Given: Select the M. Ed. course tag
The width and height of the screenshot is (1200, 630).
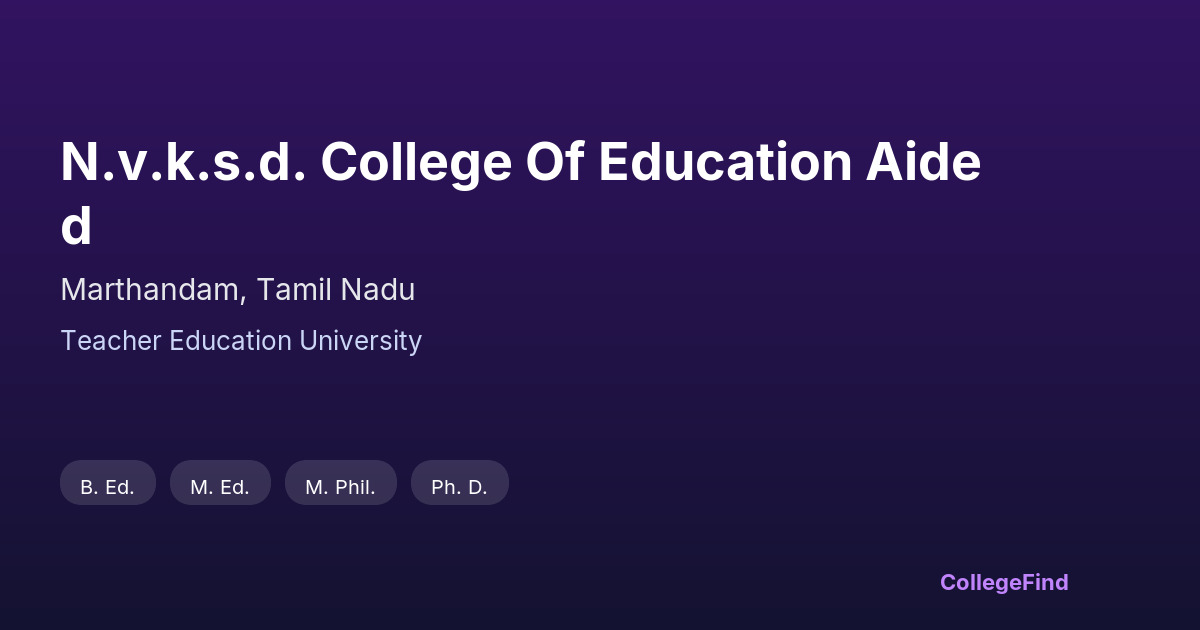Looking at the screenshot, I should click(220, 487).
